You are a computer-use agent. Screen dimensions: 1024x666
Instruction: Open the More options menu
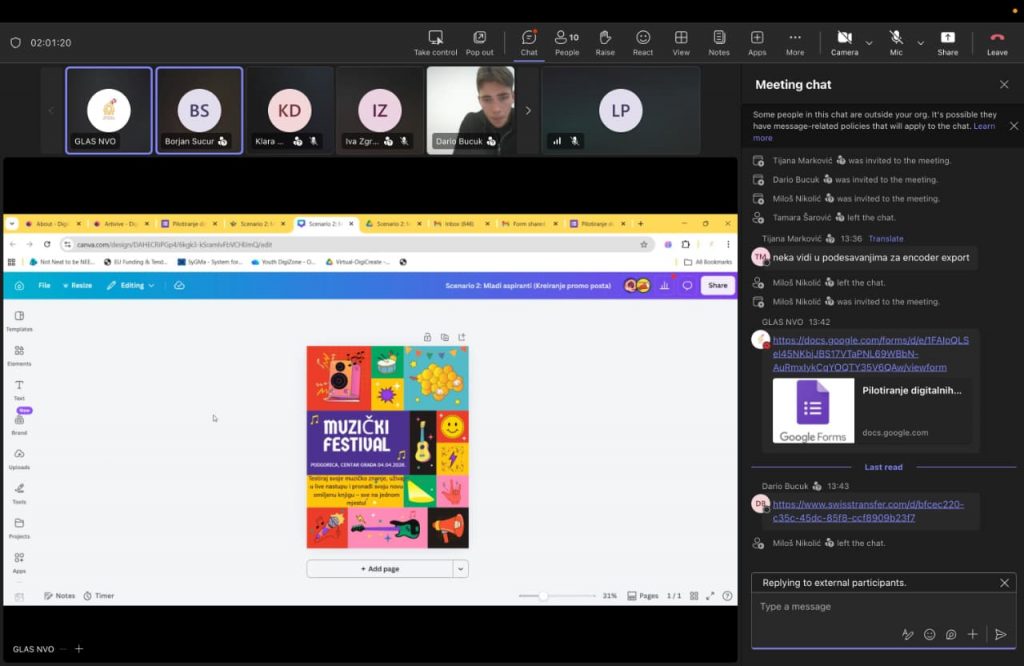coord(795,42)
